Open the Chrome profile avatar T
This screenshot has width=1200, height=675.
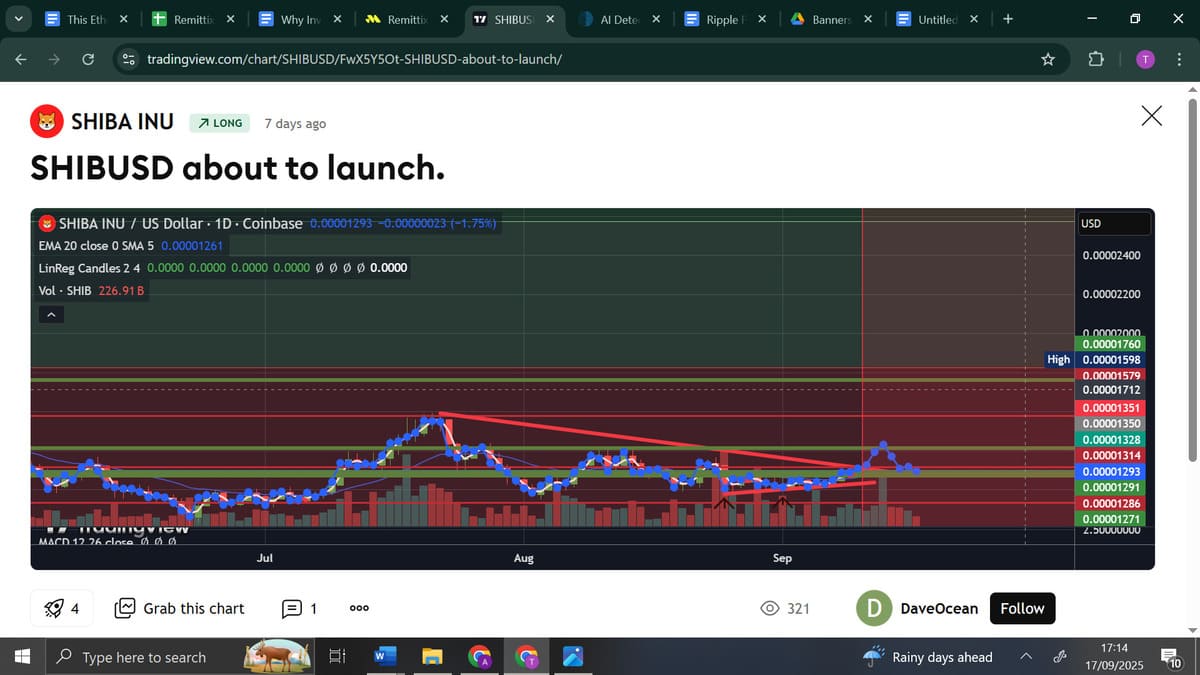pos(1146,59)
